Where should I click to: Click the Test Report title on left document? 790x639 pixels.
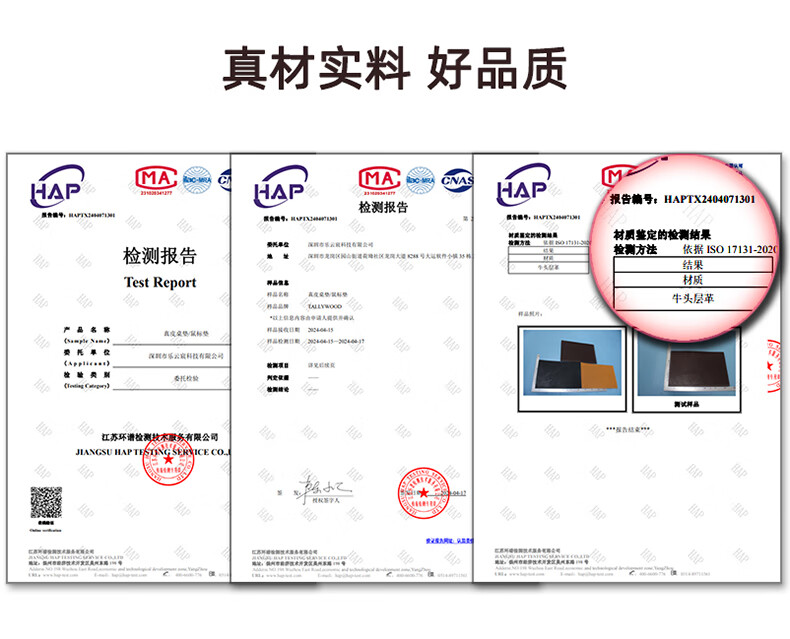coord(160,282)
